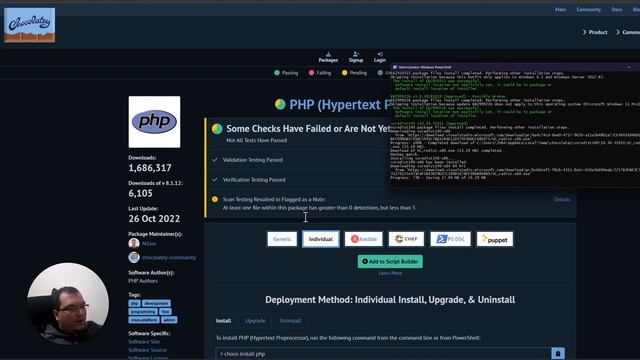Select the Generic deployment method
The image size is (640, 360).
(x=282, y=239)
